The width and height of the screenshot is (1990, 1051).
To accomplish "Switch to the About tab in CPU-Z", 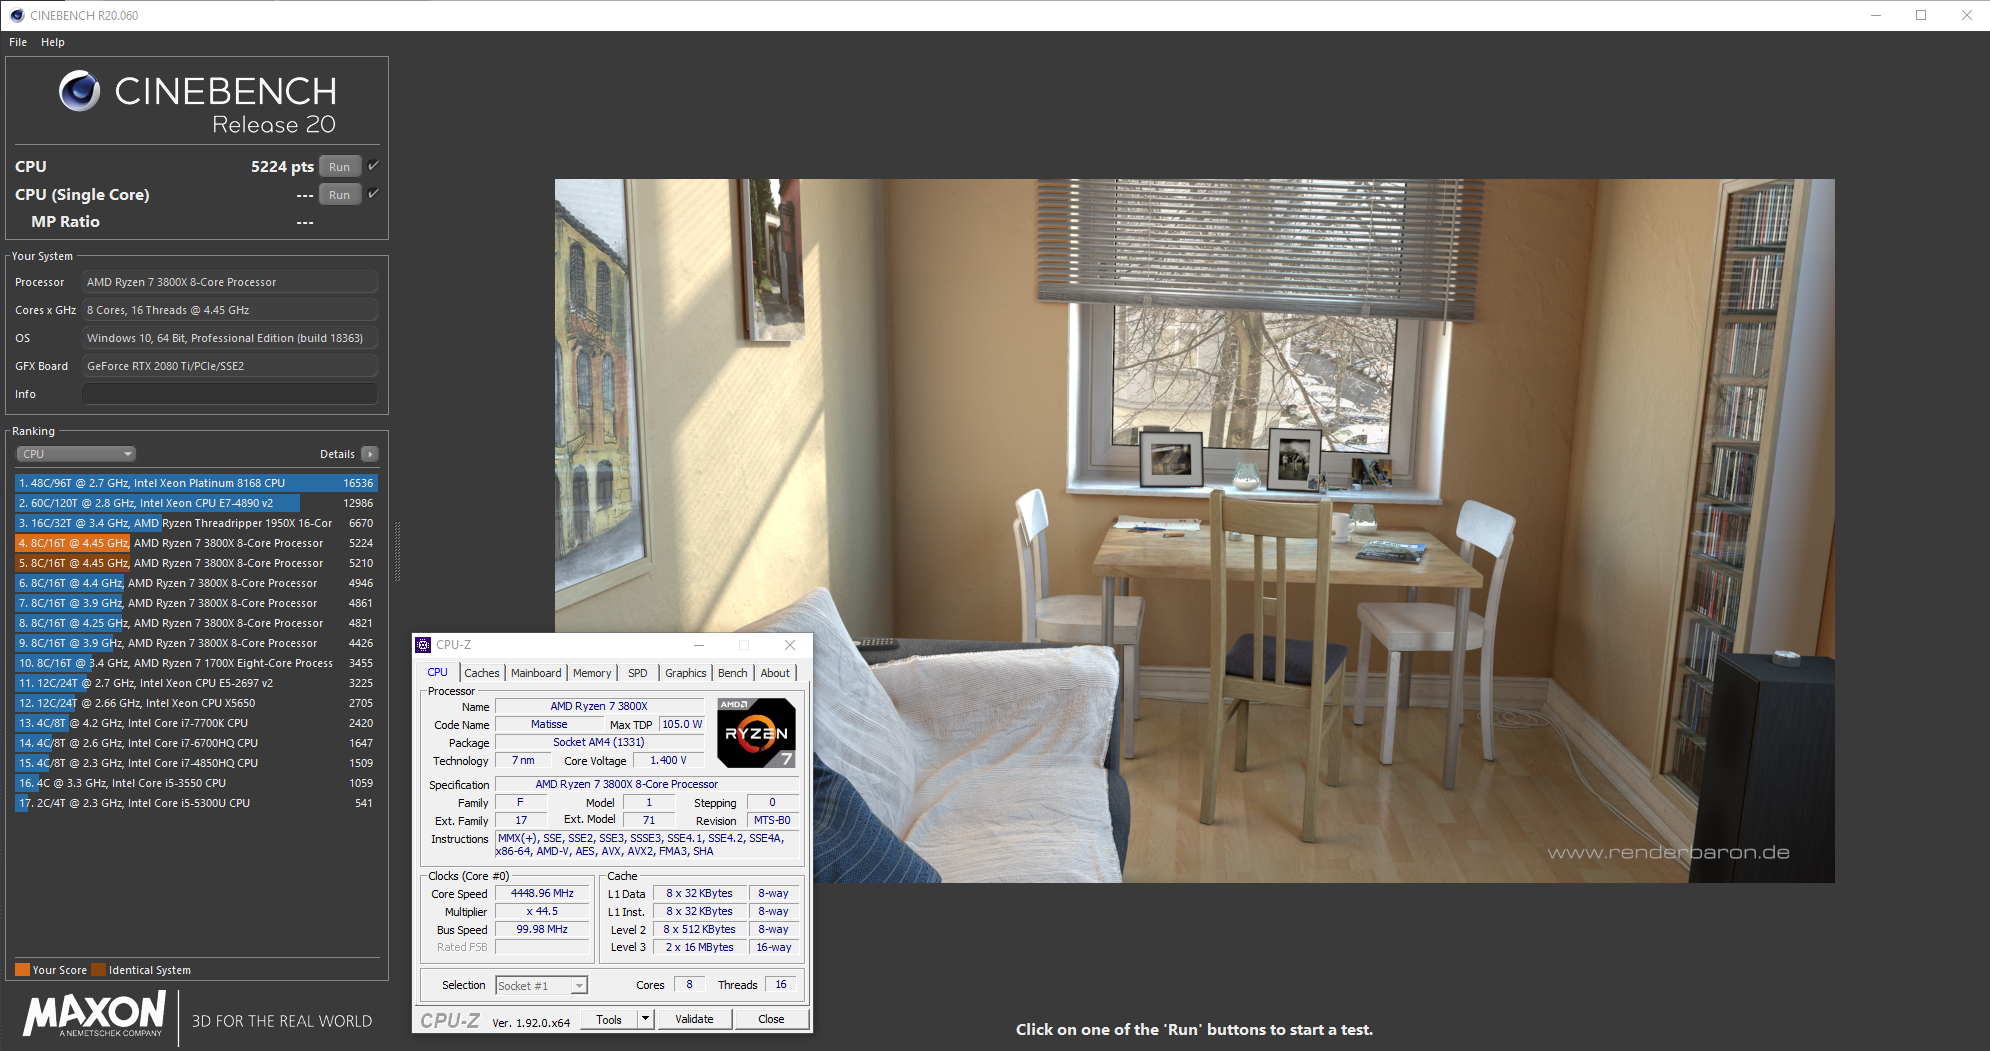I will click(x=775, y=673).
